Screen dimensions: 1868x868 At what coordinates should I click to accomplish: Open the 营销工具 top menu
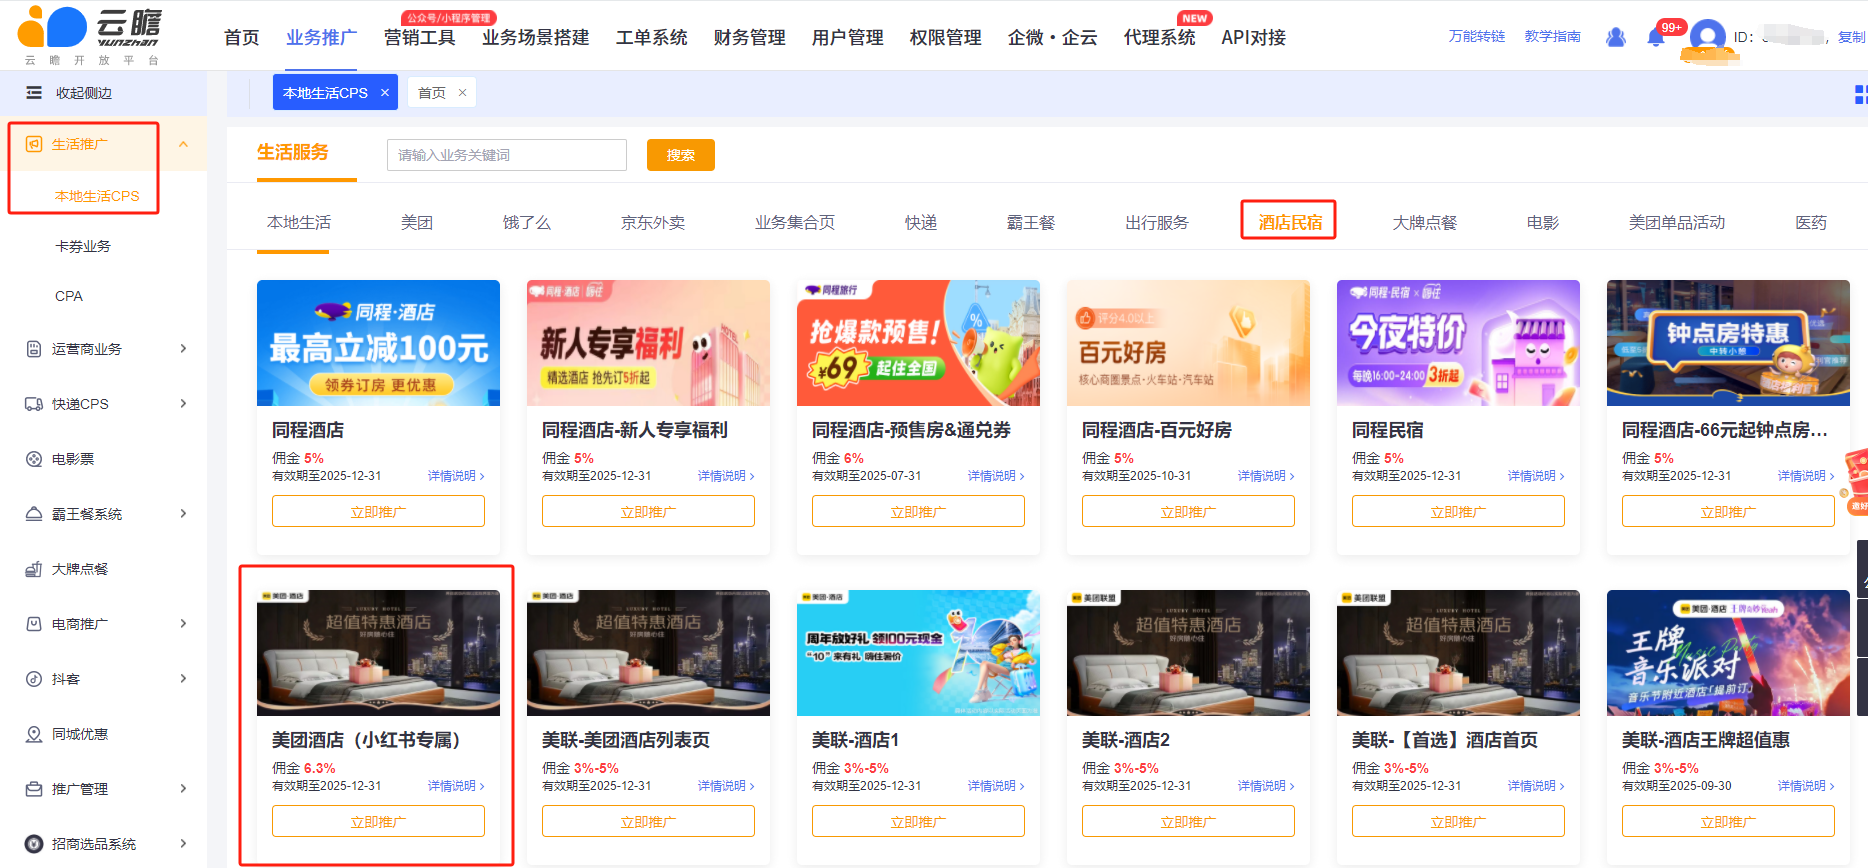click(420, 38)
